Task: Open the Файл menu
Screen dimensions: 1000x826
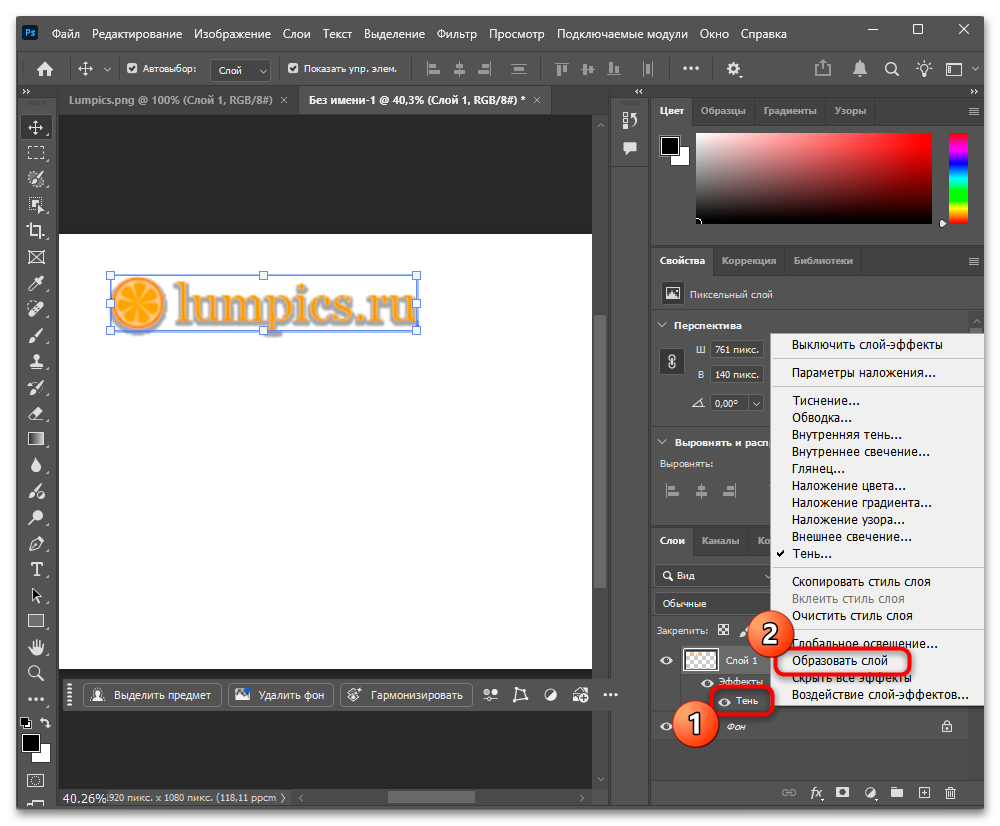Action: point(66,34)
